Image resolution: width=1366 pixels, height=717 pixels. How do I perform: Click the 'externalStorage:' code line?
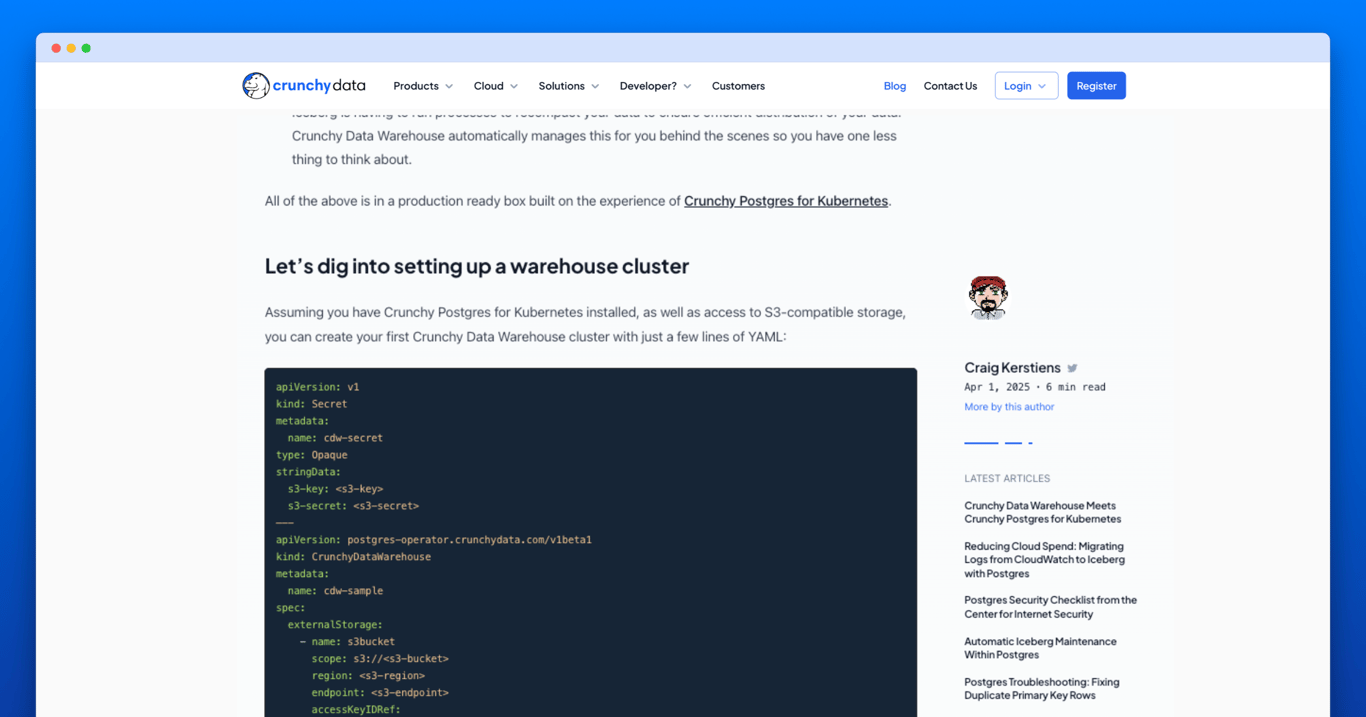(x=335, y=625)
